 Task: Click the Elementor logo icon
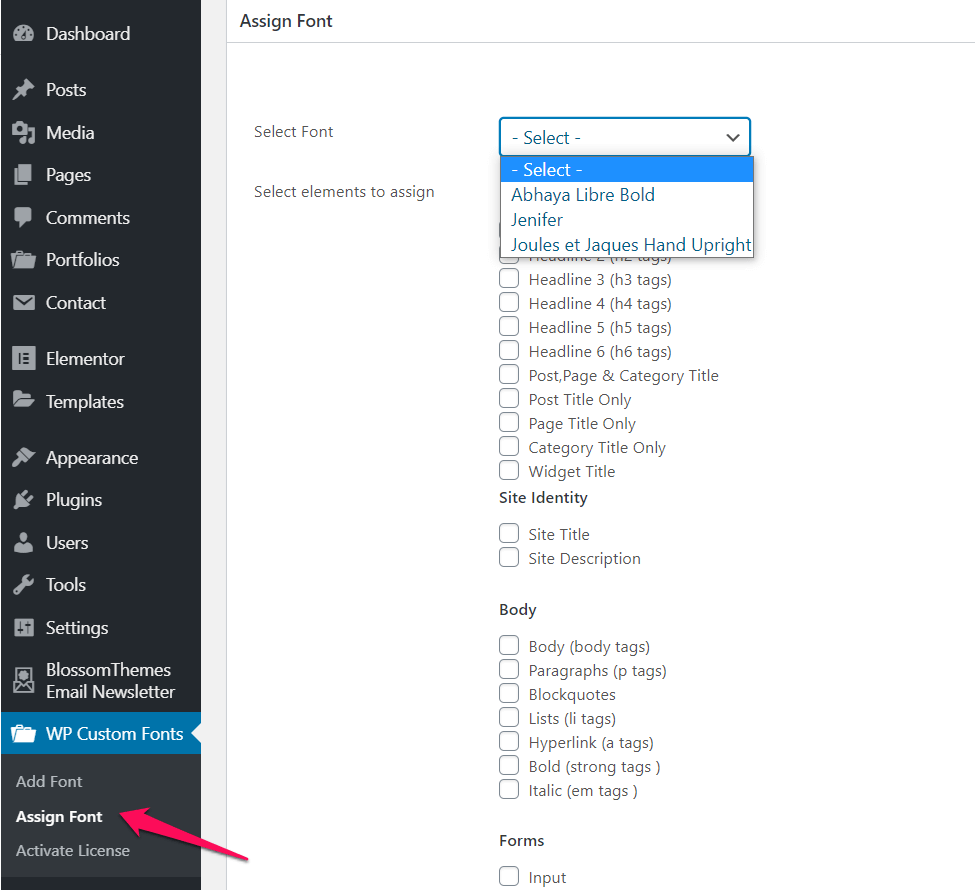[23, 359]
